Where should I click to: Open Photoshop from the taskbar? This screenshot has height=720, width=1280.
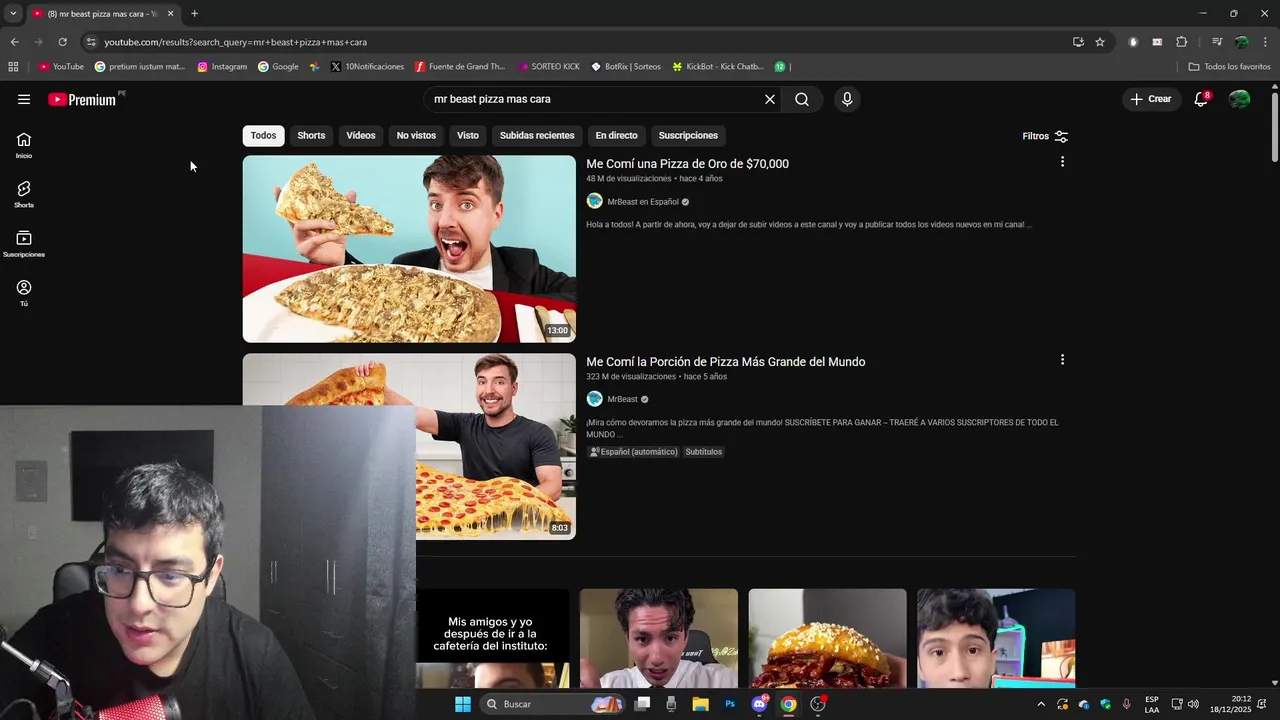(730, 704)
